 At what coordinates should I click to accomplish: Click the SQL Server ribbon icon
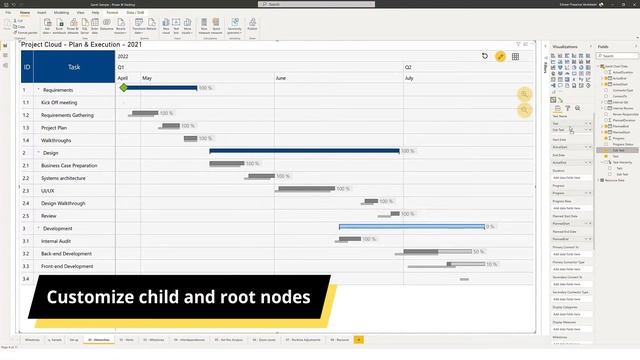coord(84,26)
